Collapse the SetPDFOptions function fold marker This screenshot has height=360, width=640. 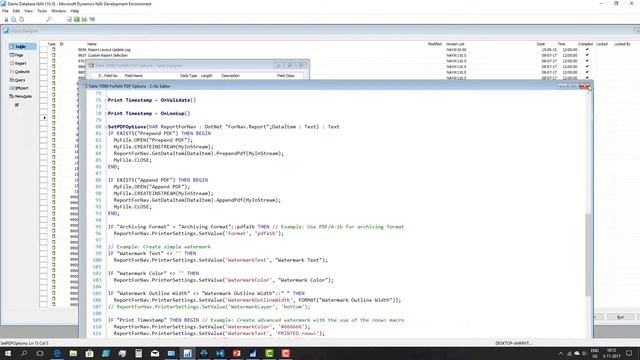(105, 127)
